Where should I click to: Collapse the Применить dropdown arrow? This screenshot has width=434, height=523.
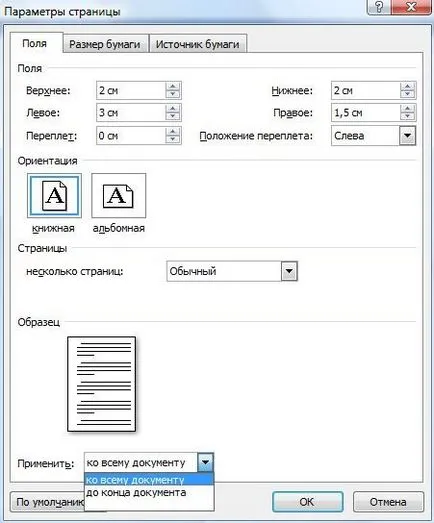click(x=205, y=463)
